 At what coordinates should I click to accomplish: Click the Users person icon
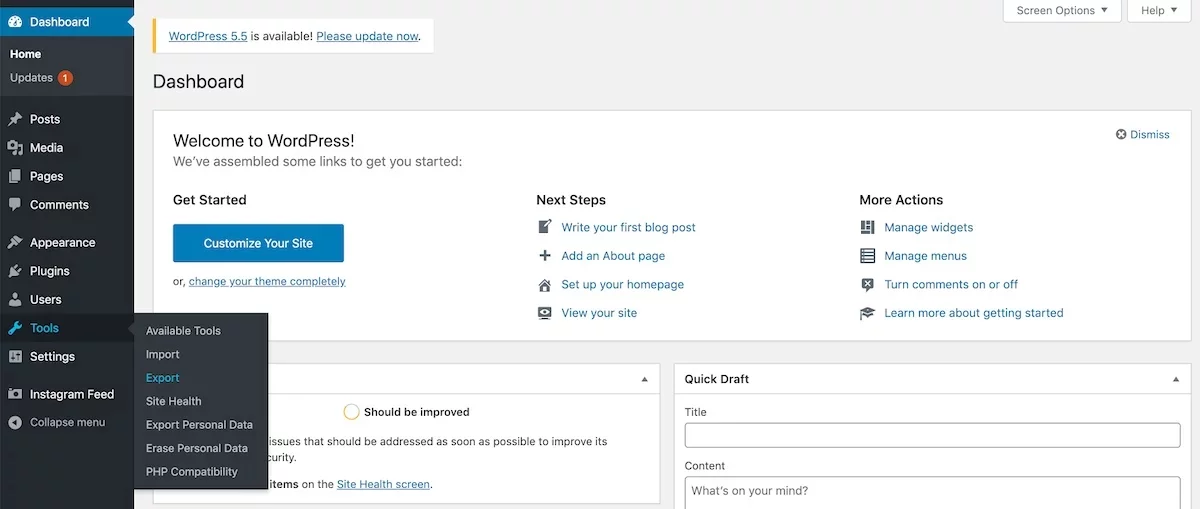coord(15,300)
